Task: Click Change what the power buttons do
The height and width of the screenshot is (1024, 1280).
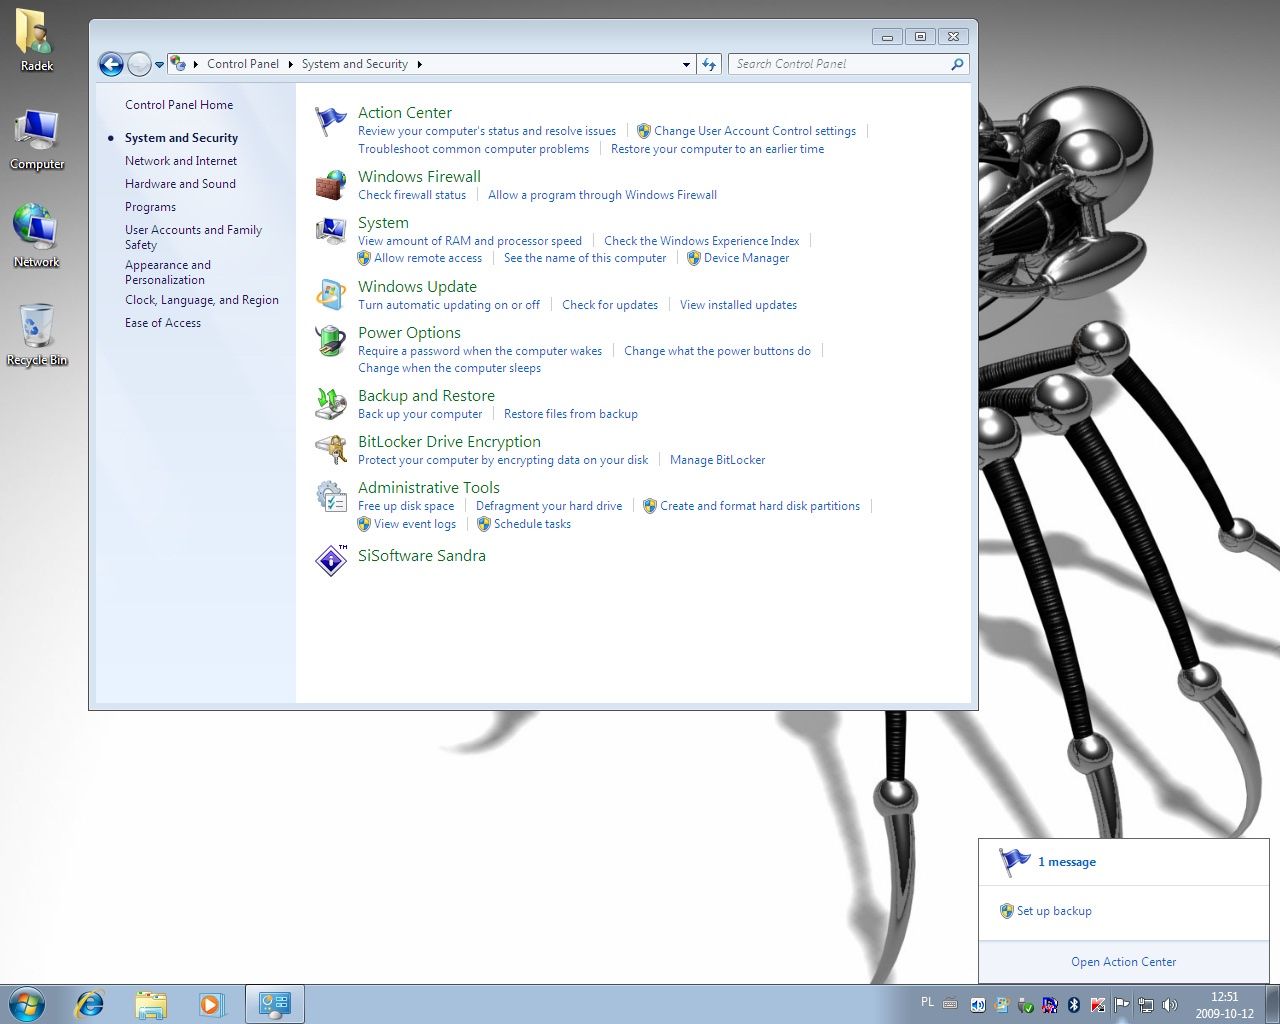Action: coord(717,351)
